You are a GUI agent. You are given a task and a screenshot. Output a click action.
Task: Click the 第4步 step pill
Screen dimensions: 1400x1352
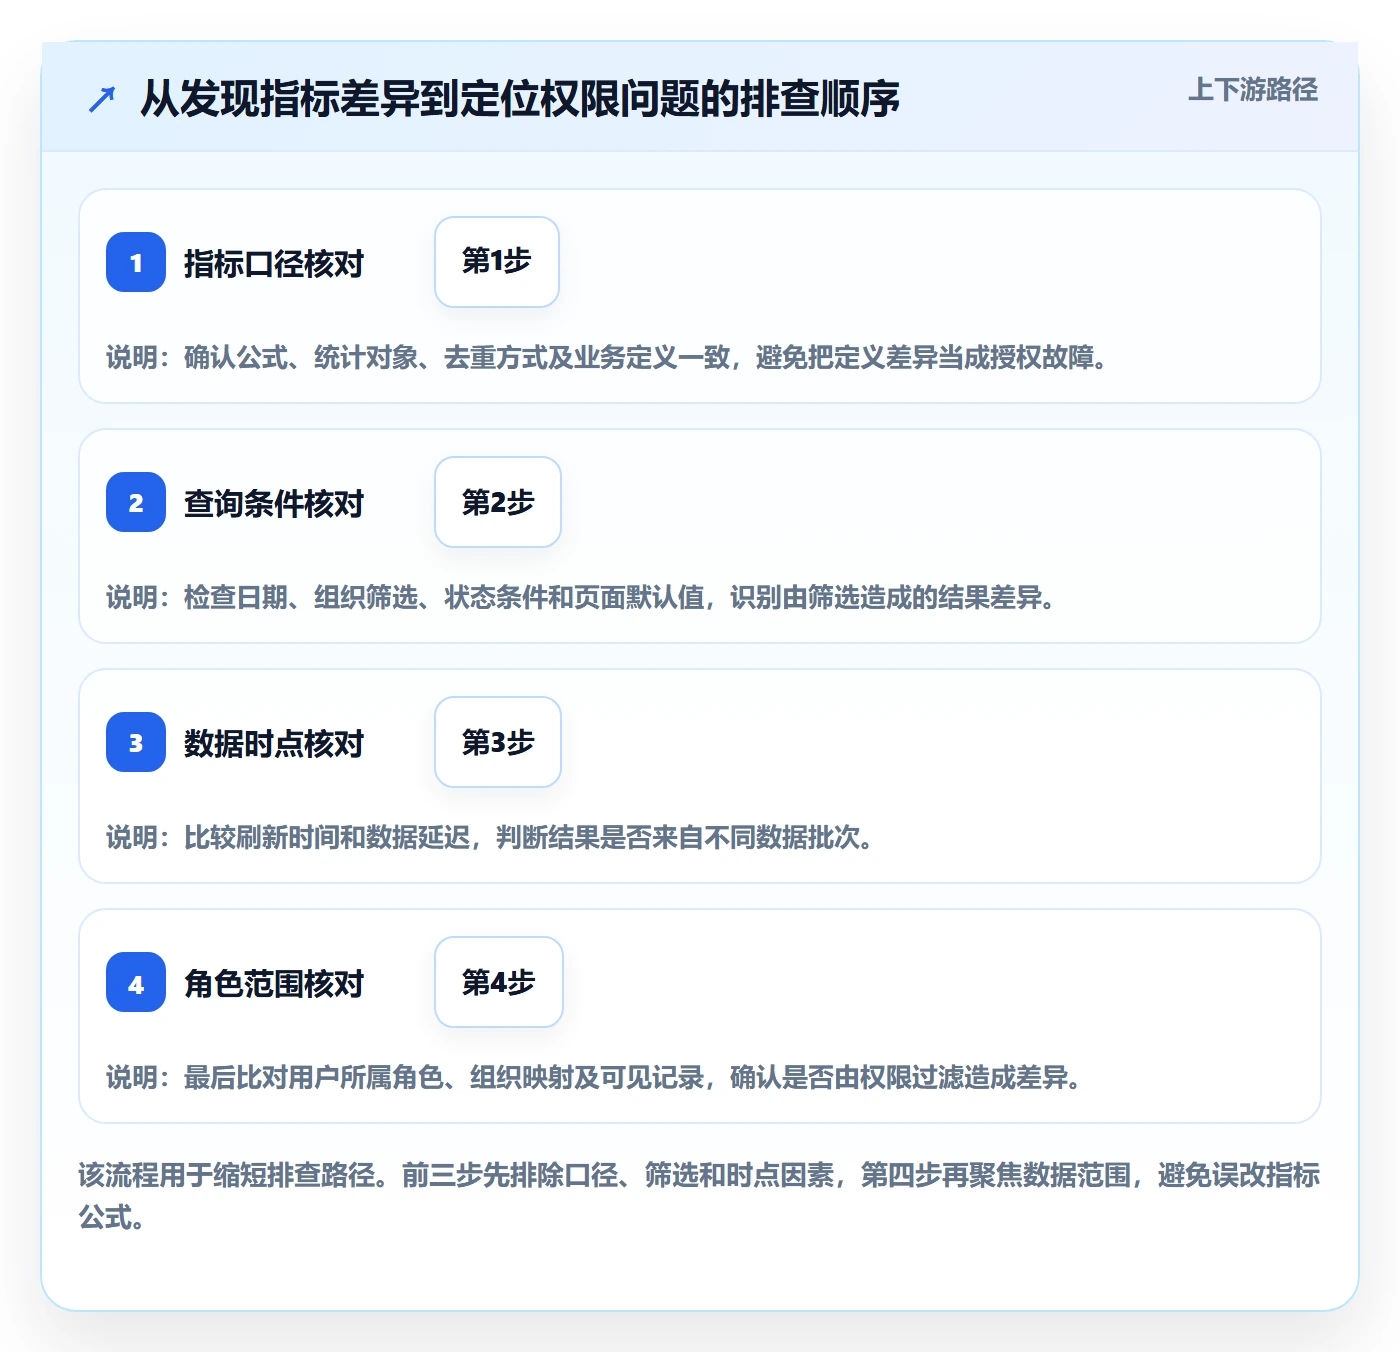499,982
